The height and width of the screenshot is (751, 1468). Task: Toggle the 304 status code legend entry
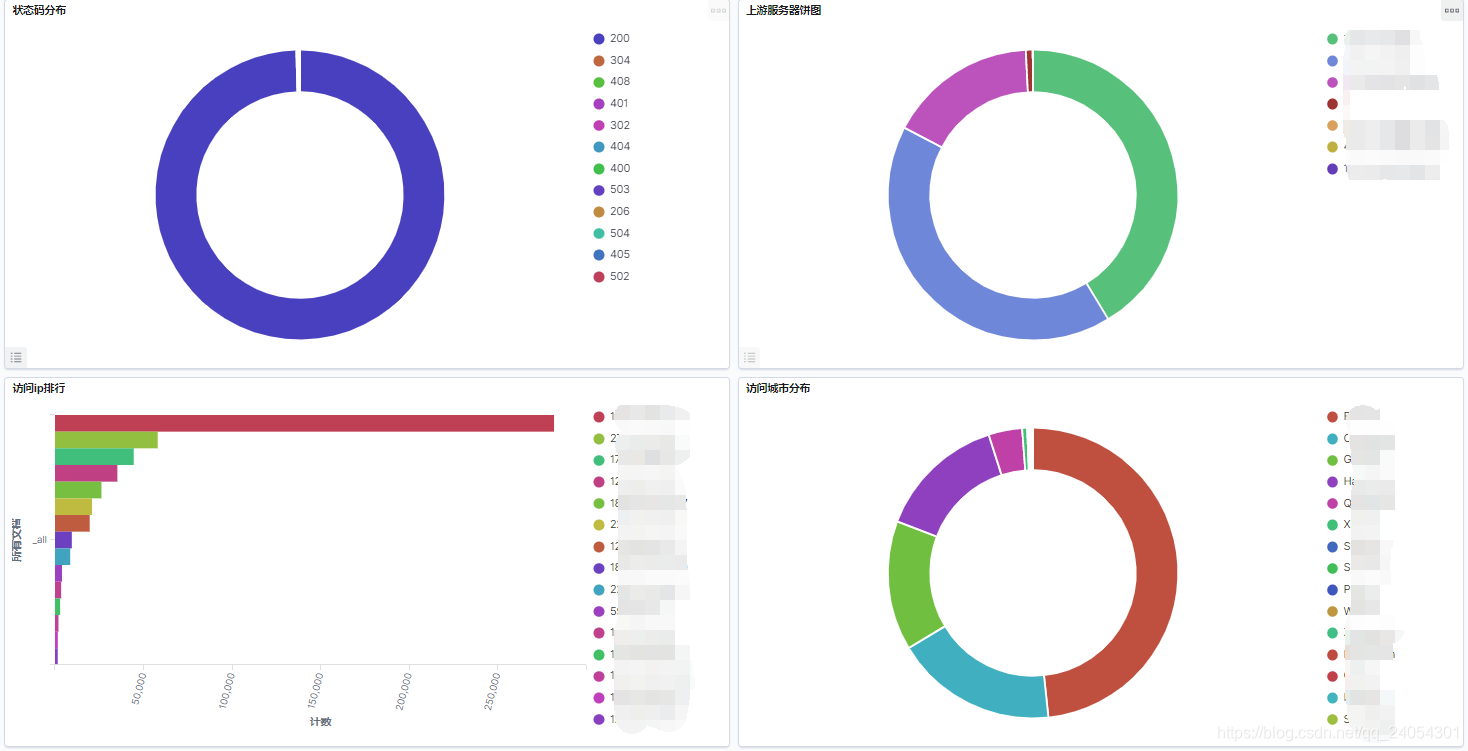click(612, 61)
